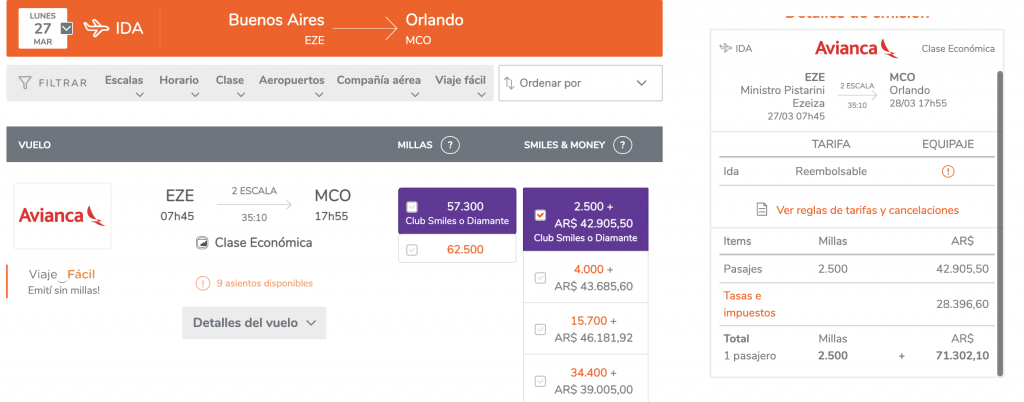Select the 4.000 + AR$ 43.685,60 option
Viewport: 1024px width, 402px height.
(x=540, y=278)
